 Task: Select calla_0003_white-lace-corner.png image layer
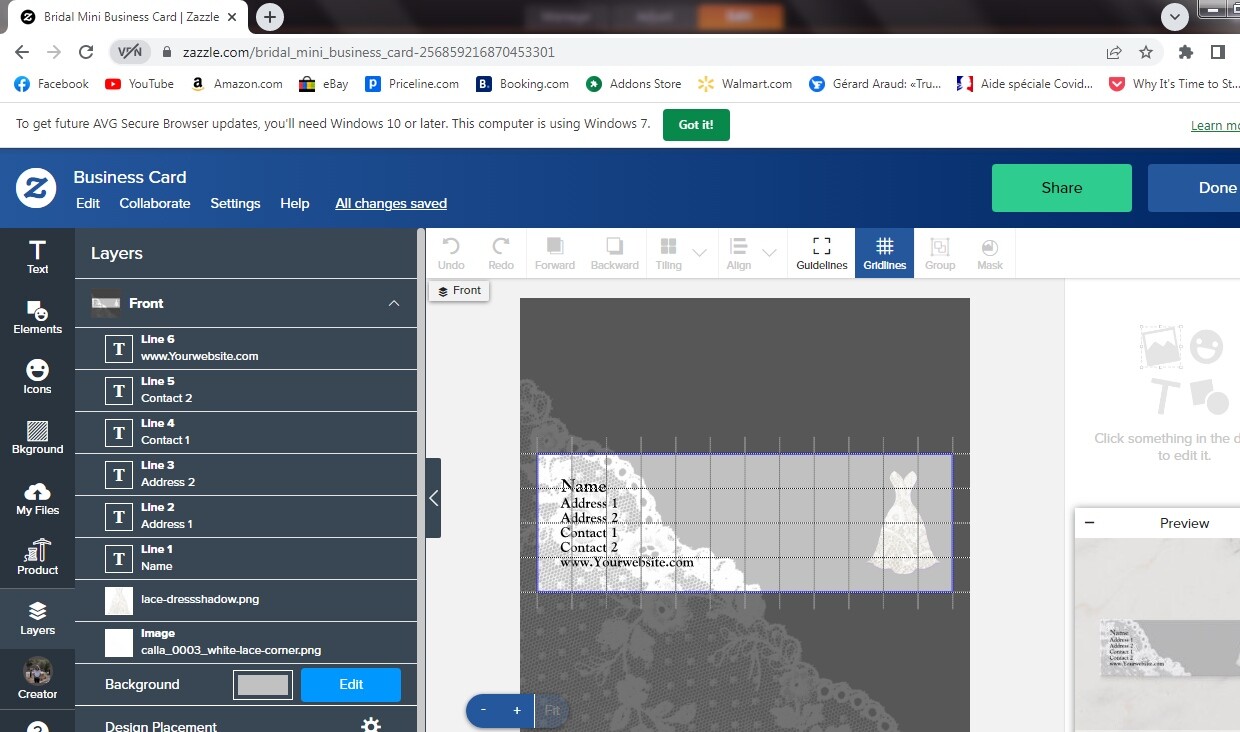tap(246, 642)
